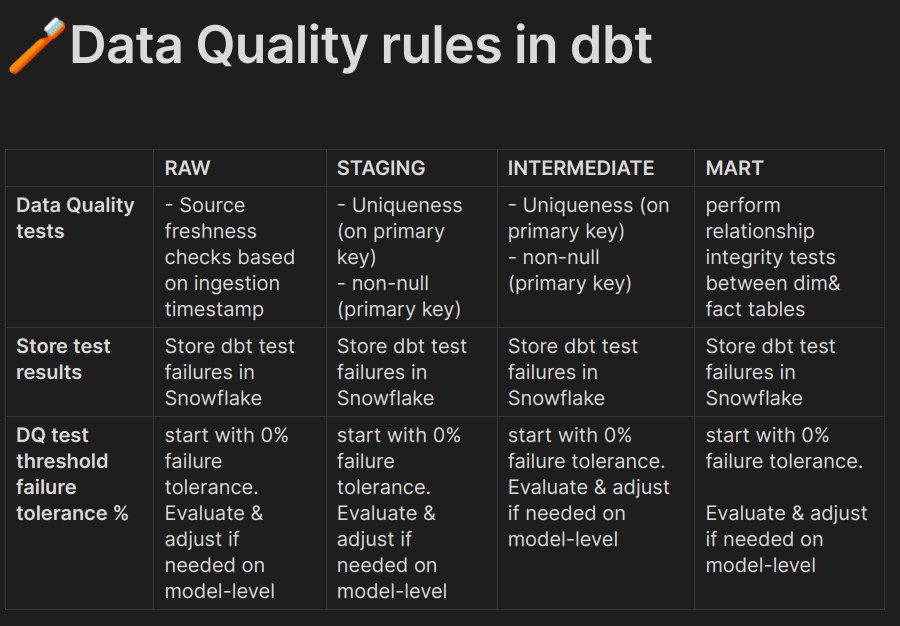This screenshot has height=626, width=900.
Task: Click MART Store dbt test failures cell
Action: (789, 372)
